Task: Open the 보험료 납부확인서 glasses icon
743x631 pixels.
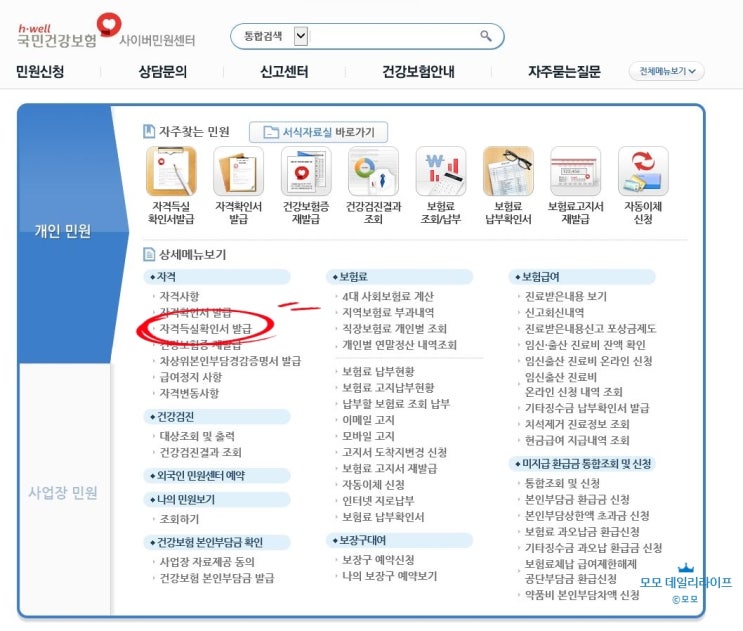Action: tap(508, 171)
